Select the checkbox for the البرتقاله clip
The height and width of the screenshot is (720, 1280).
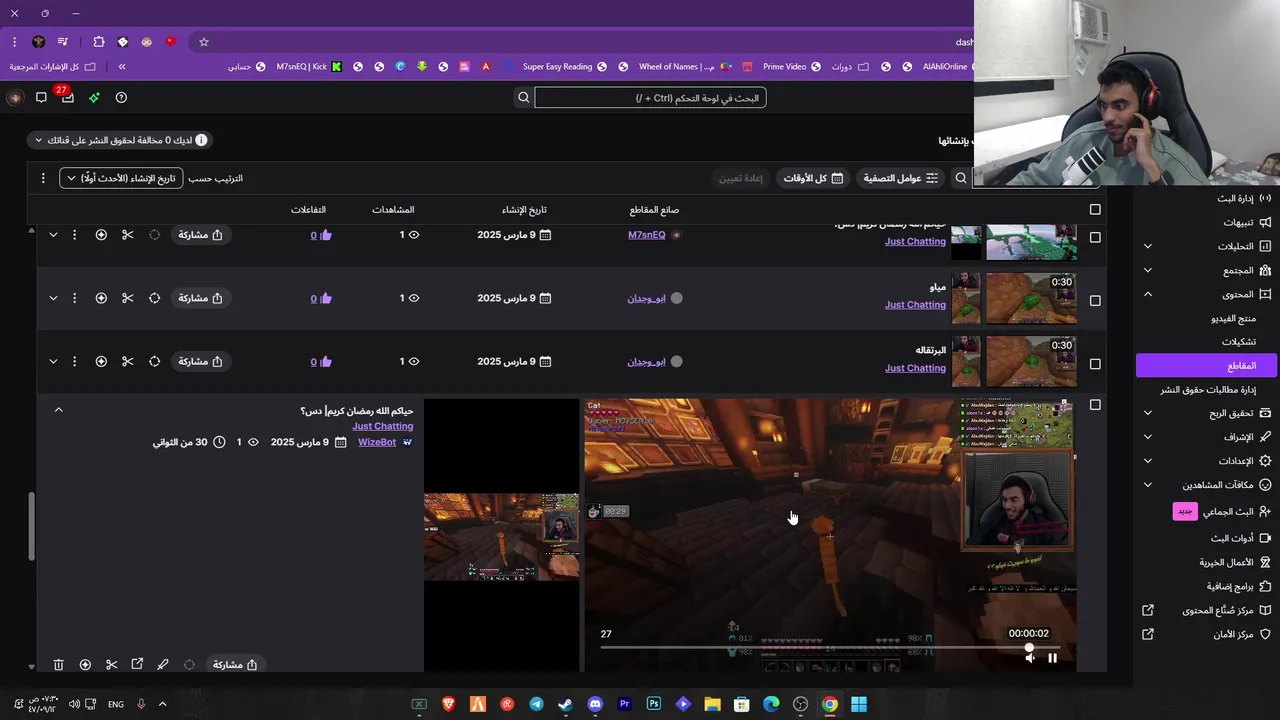coord(1095,364)
